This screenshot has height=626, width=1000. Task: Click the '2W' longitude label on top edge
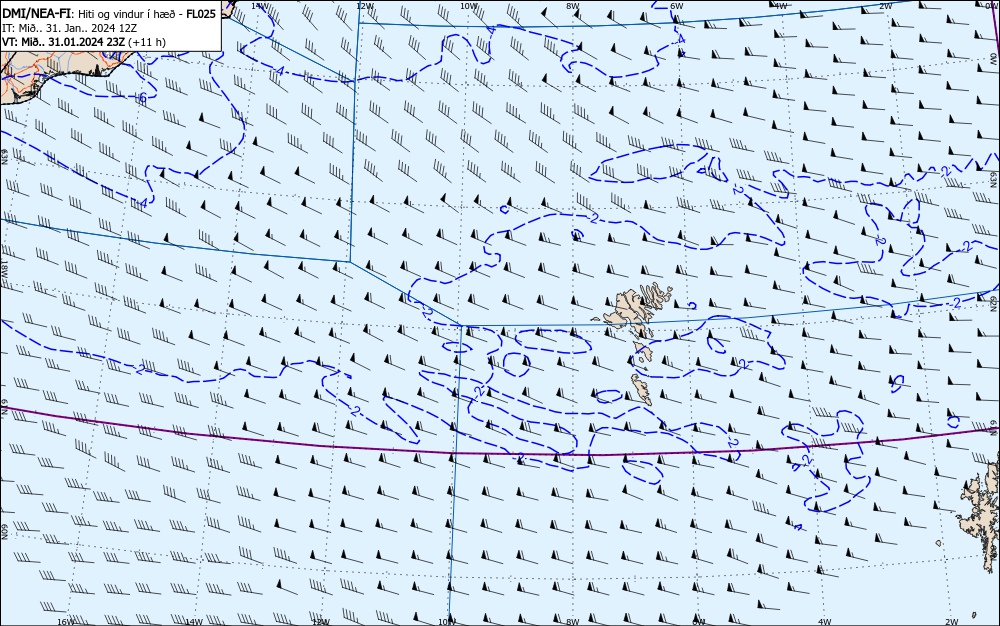click(x=885, y=6)
